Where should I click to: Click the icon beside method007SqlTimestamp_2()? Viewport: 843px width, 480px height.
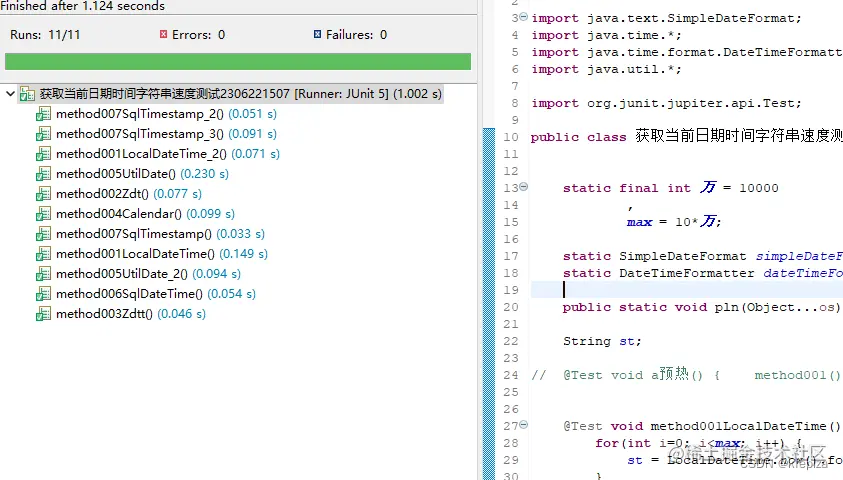click(x=44, y=114)
